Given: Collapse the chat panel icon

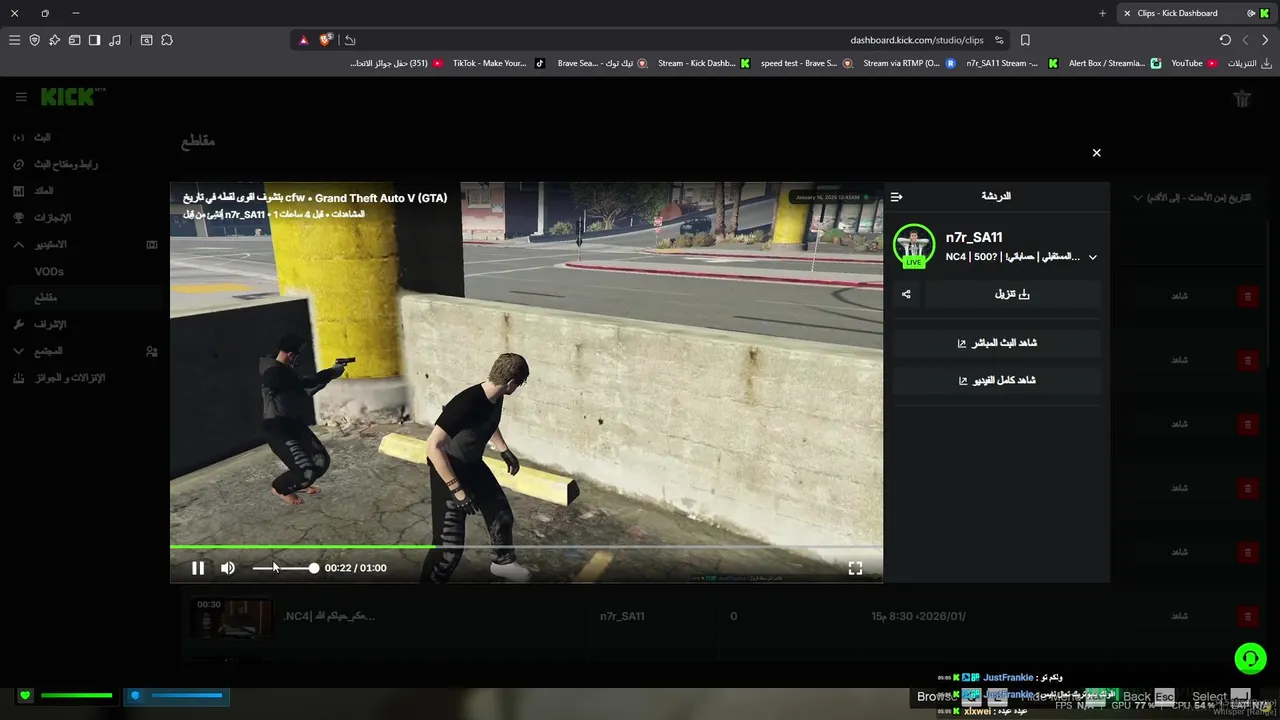Looking at the screenshot, I should 896,197.
